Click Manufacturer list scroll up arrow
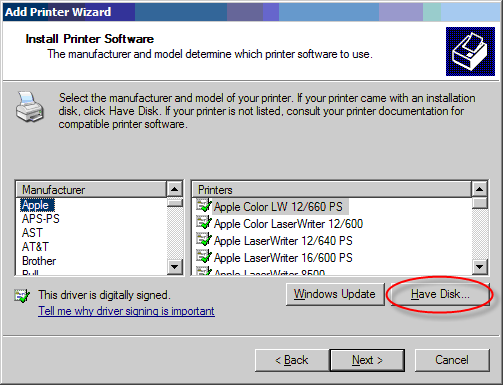 point(175,190)
